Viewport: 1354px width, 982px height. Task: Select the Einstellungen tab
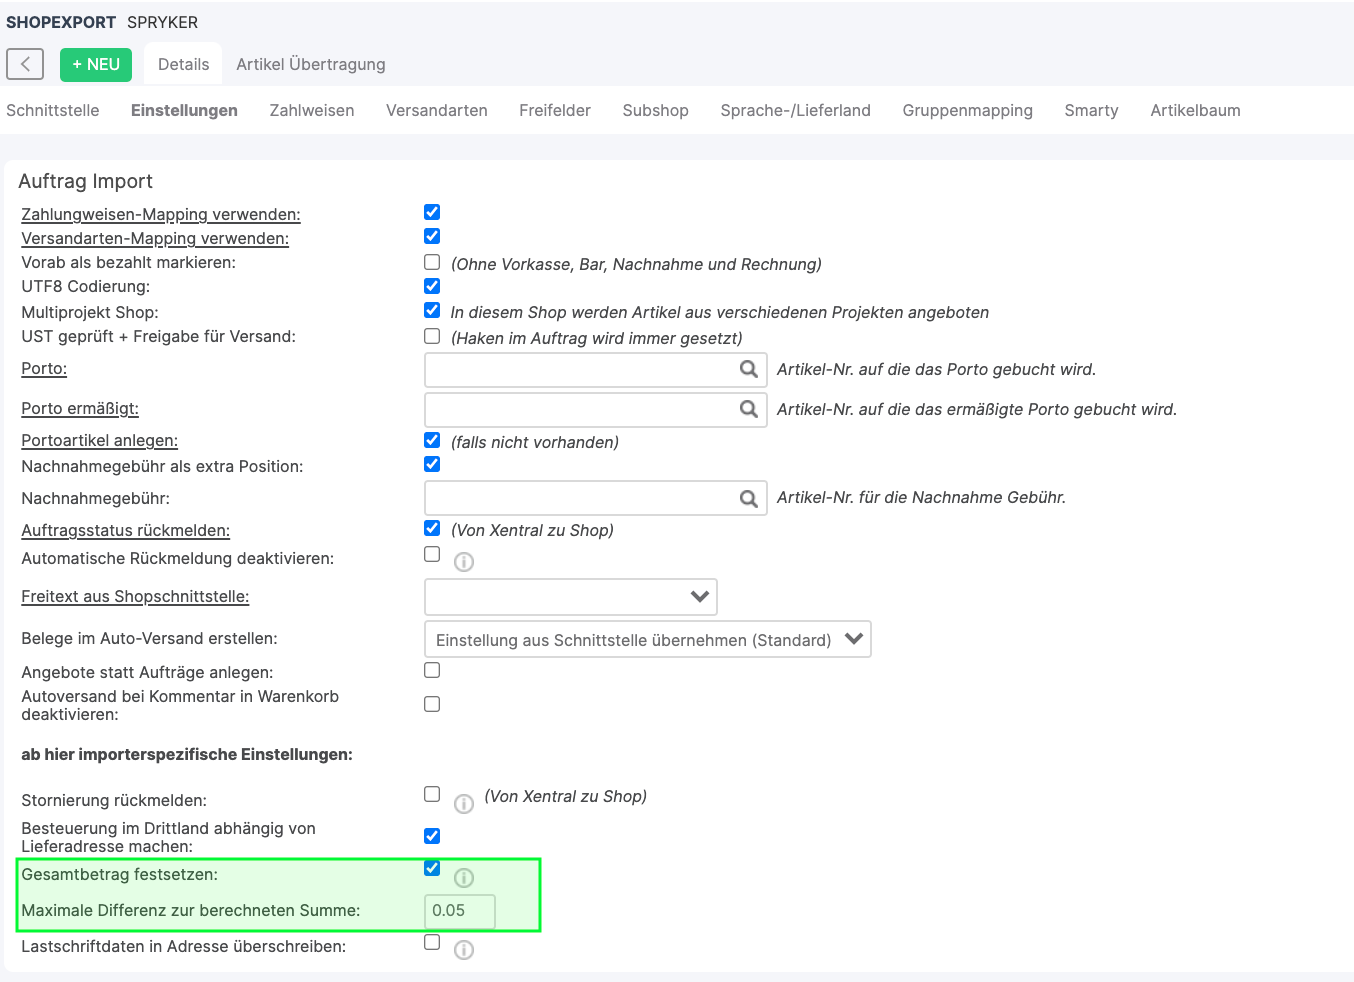[x=184, y=110]
